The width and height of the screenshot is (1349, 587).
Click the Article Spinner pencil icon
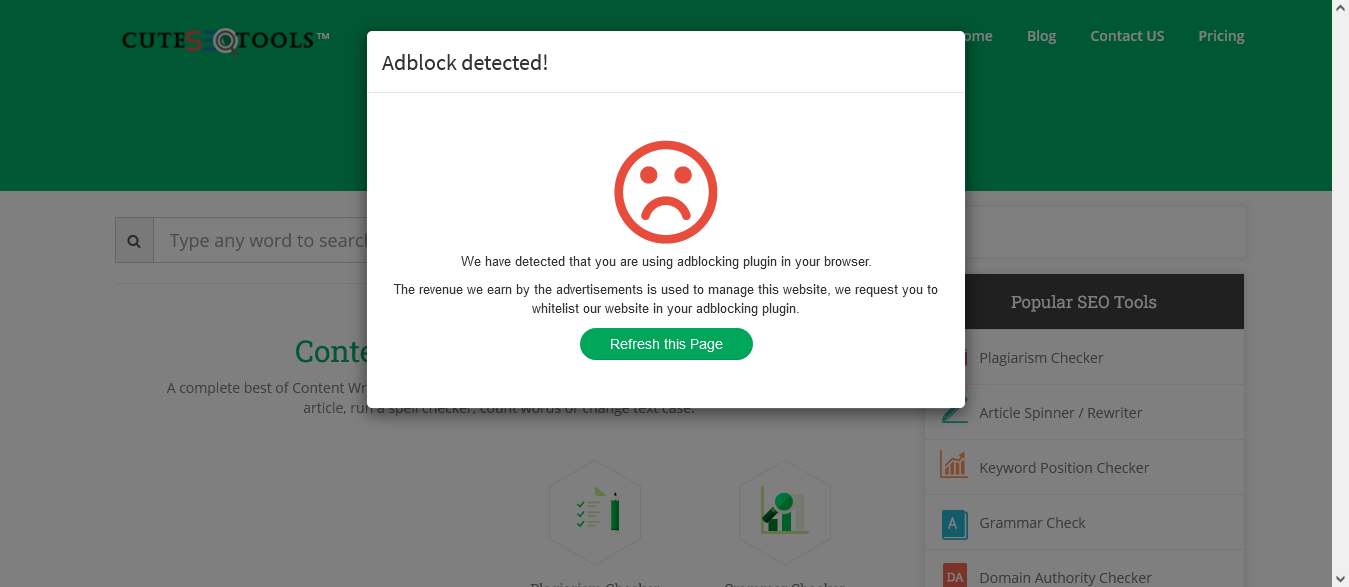(954, 412)
